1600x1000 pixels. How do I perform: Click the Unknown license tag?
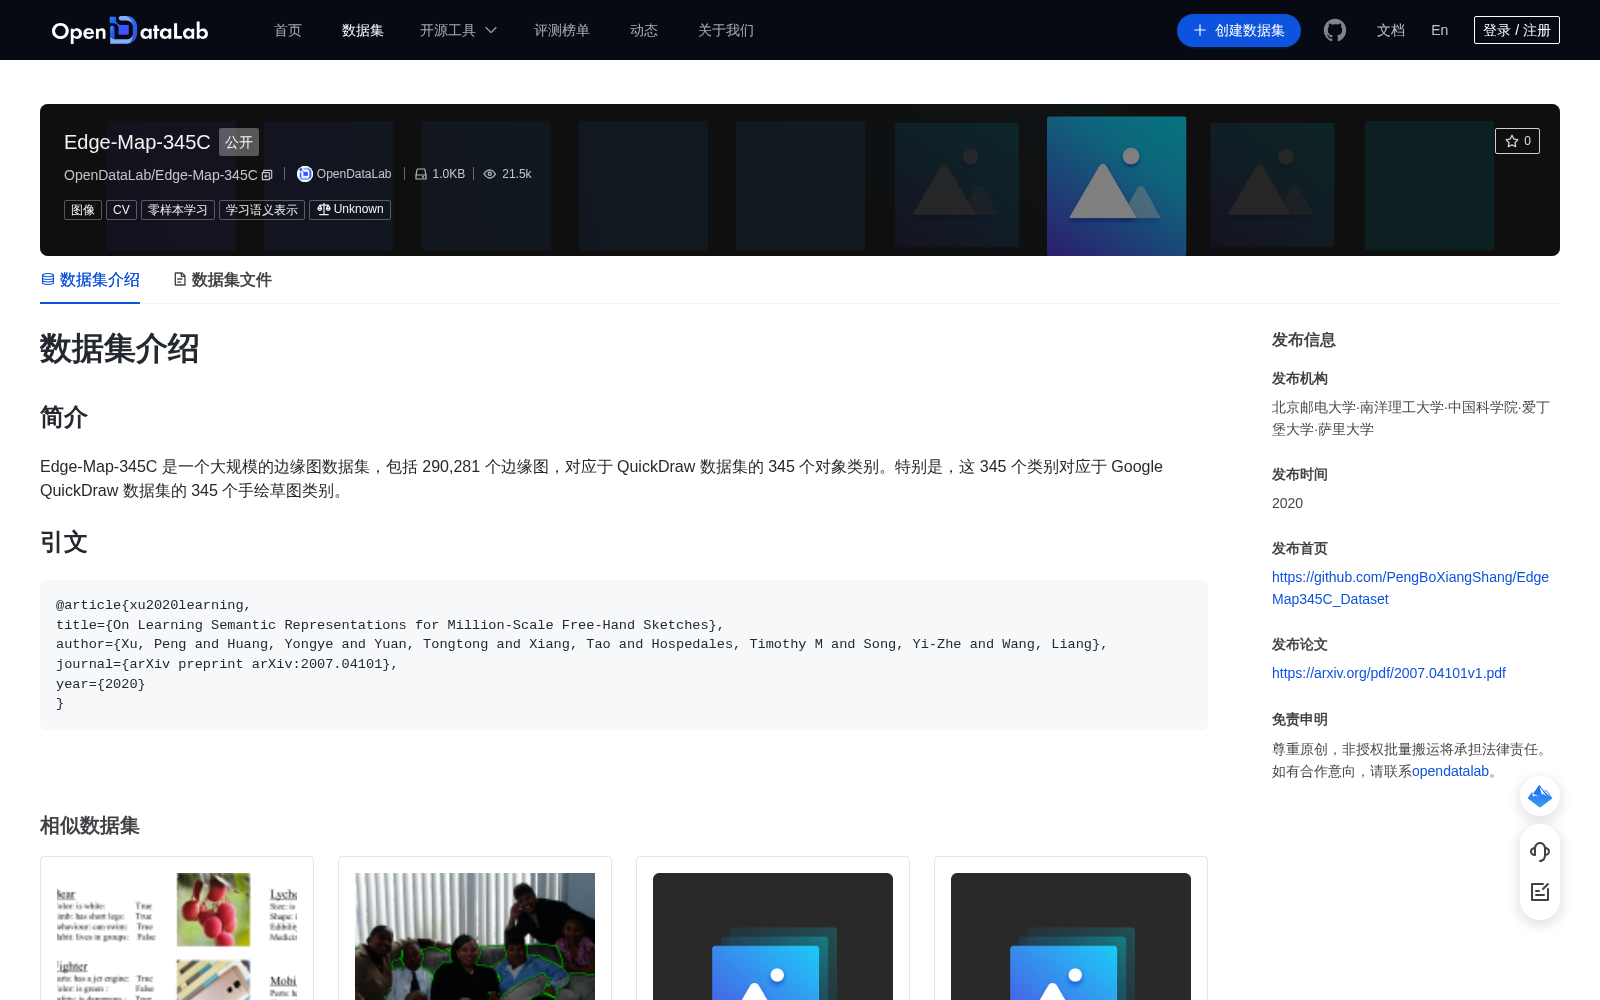350,210
